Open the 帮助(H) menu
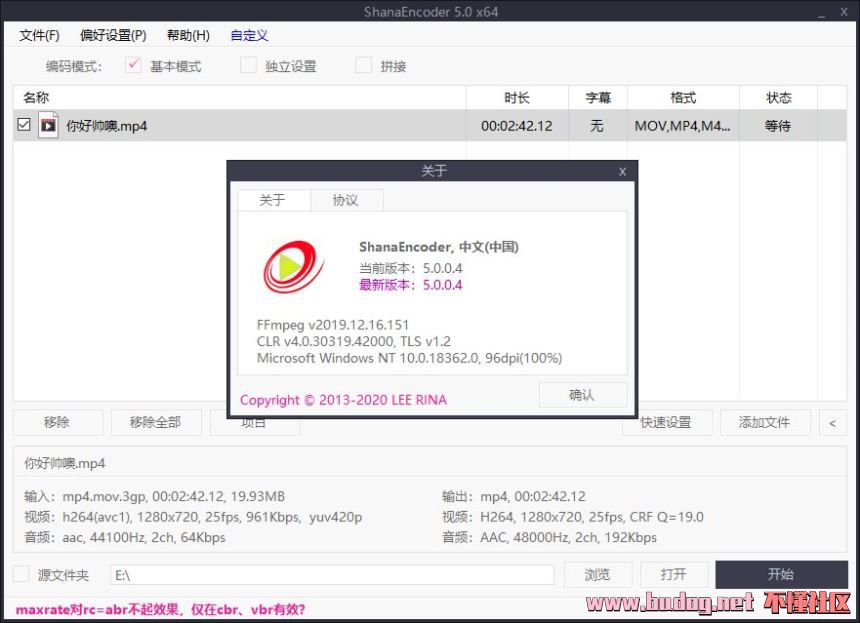860x623 pixels. [x=188, y=36]
